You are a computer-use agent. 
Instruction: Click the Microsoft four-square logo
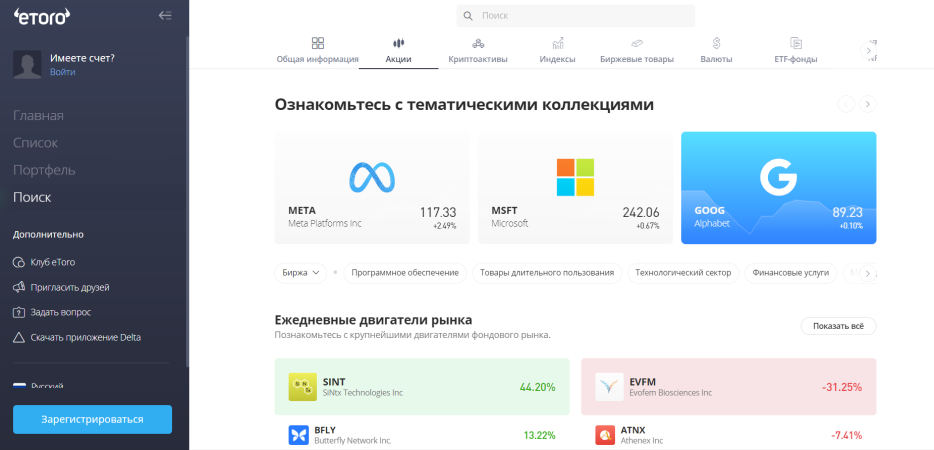coord(575,177)
